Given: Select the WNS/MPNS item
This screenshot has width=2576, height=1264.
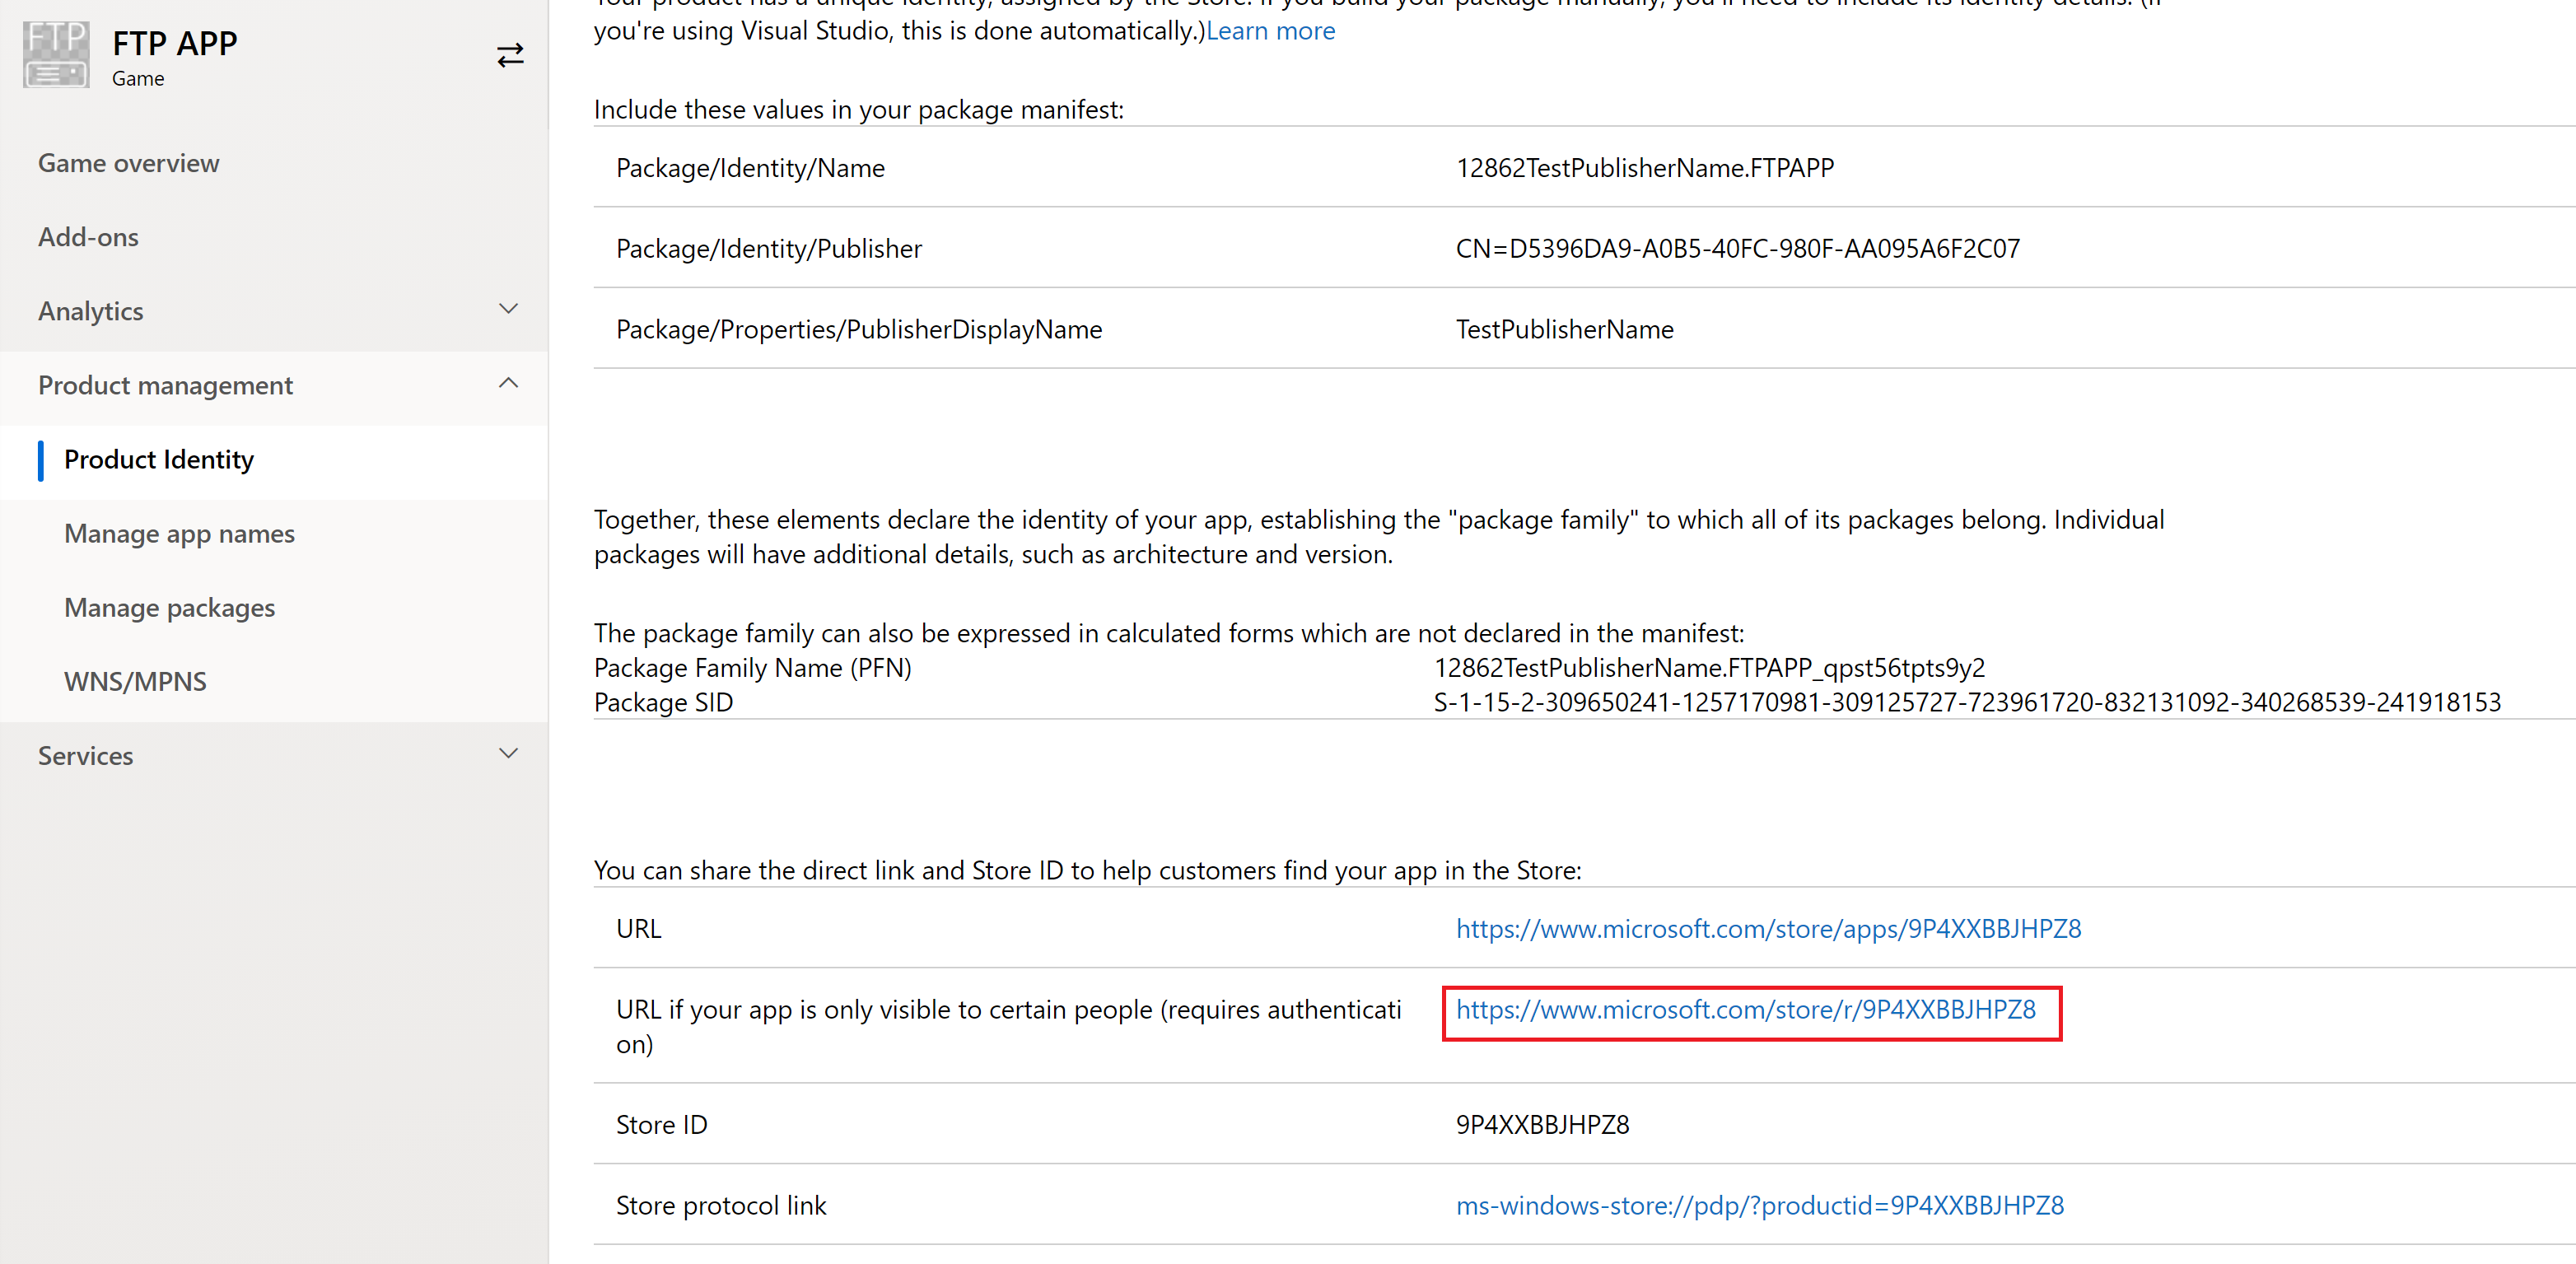Looking at the screenshot, I should coord(135,681).
